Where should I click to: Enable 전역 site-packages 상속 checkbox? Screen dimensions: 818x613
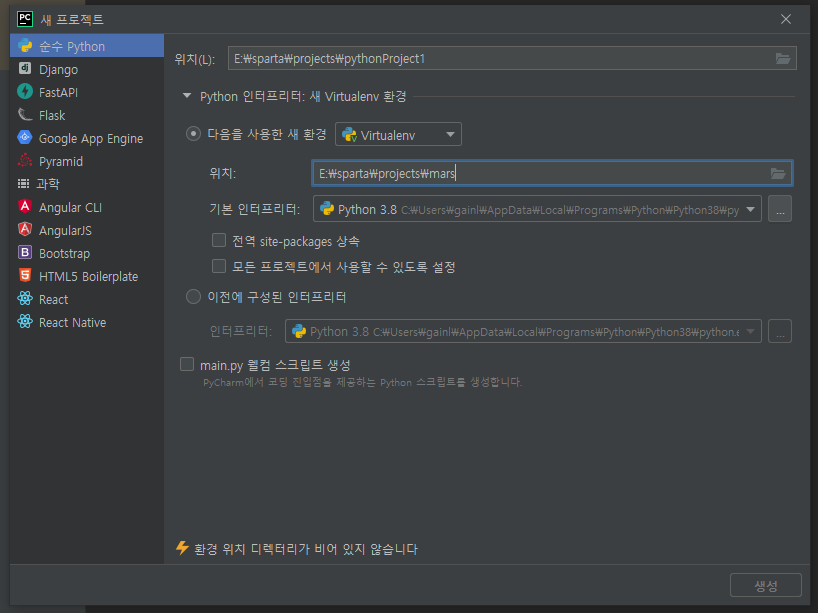219,240
